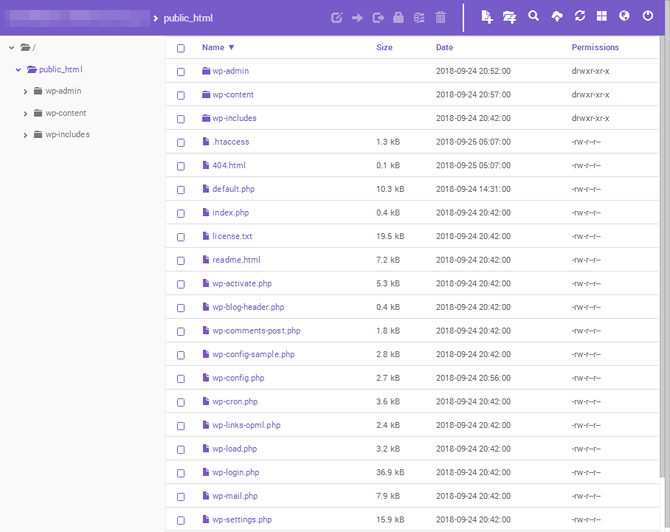Create a new folder with the folder-plus icon
The width and height of the screenshot is (670, 532).
(x=509, y=17)
